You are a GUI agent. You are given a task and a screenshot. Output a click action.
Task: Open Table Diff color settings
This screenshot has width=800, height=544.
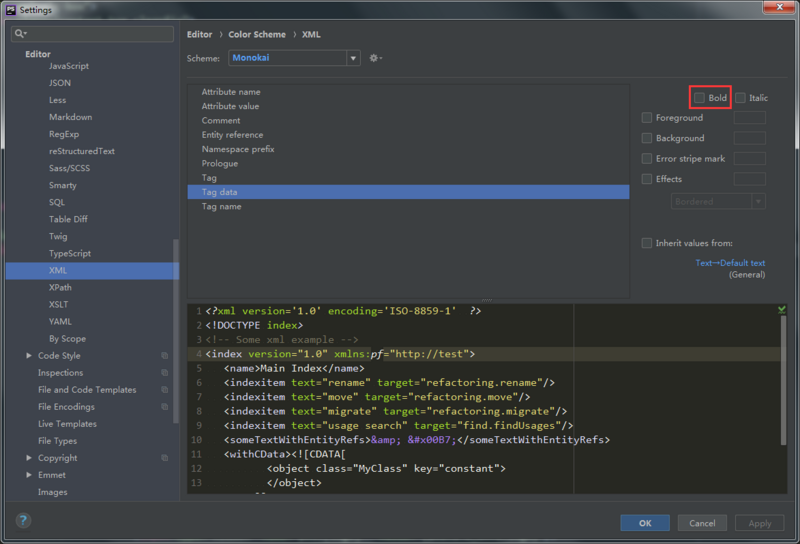68,219
